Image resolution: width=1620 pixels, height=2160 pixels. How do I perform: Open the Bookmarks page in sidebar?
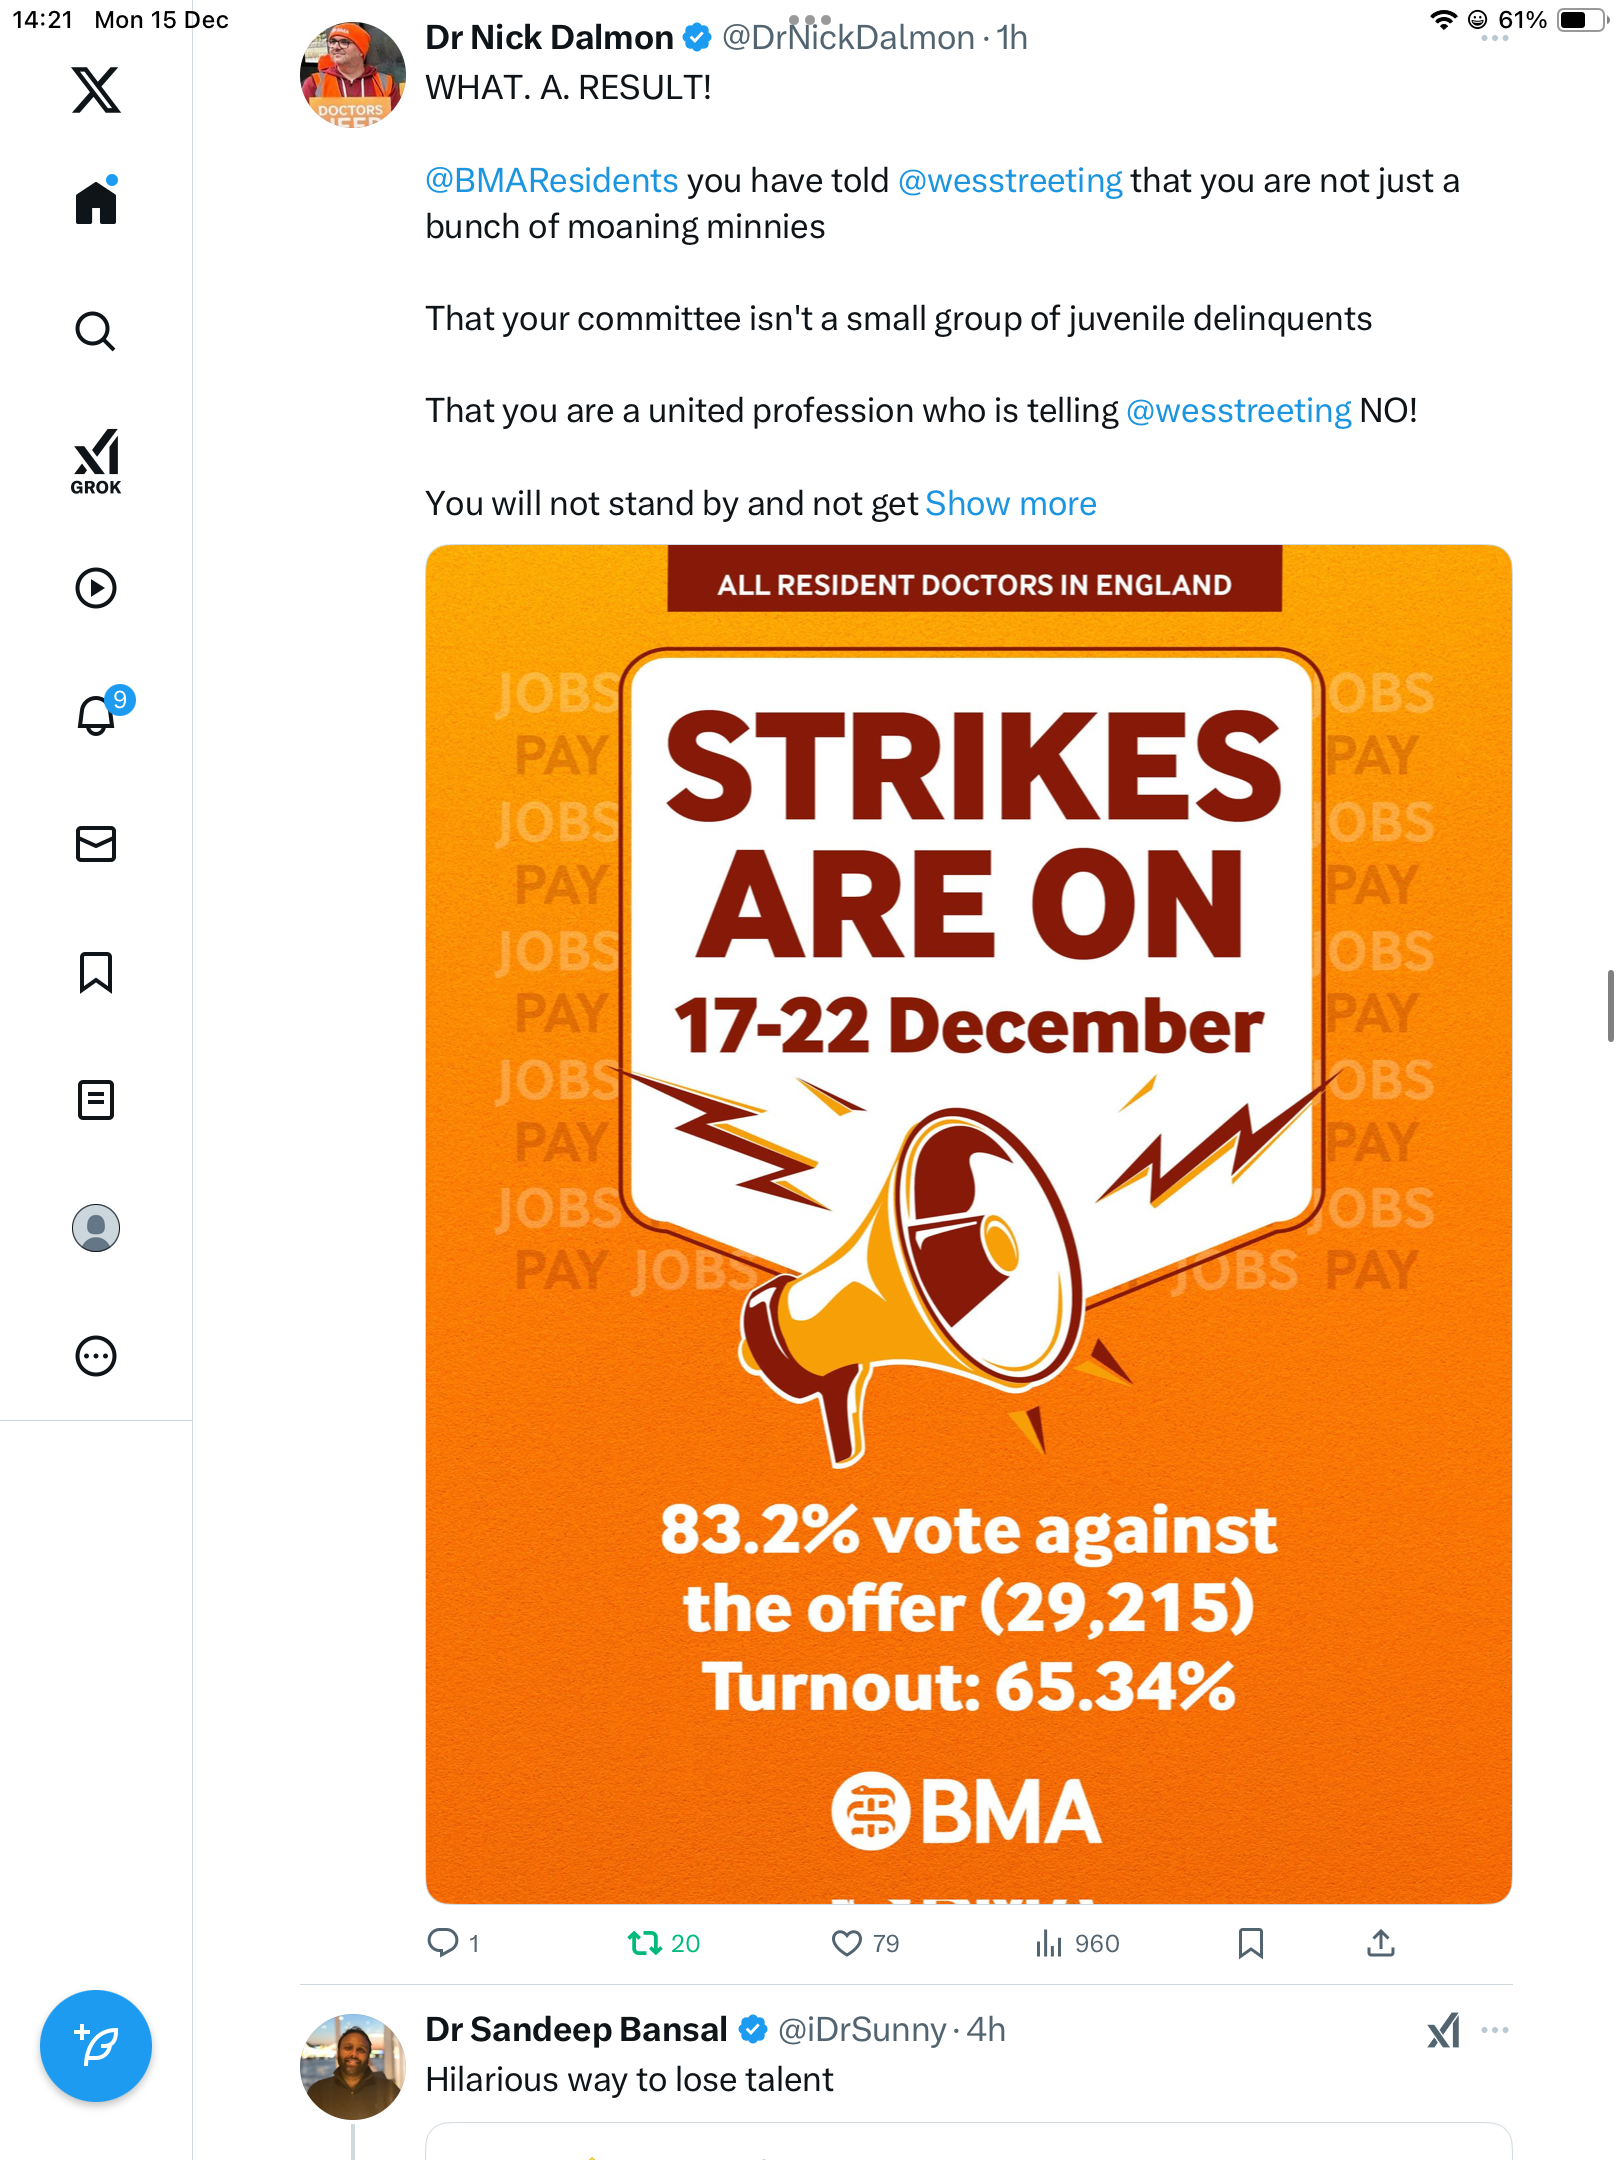click(96, 972)
